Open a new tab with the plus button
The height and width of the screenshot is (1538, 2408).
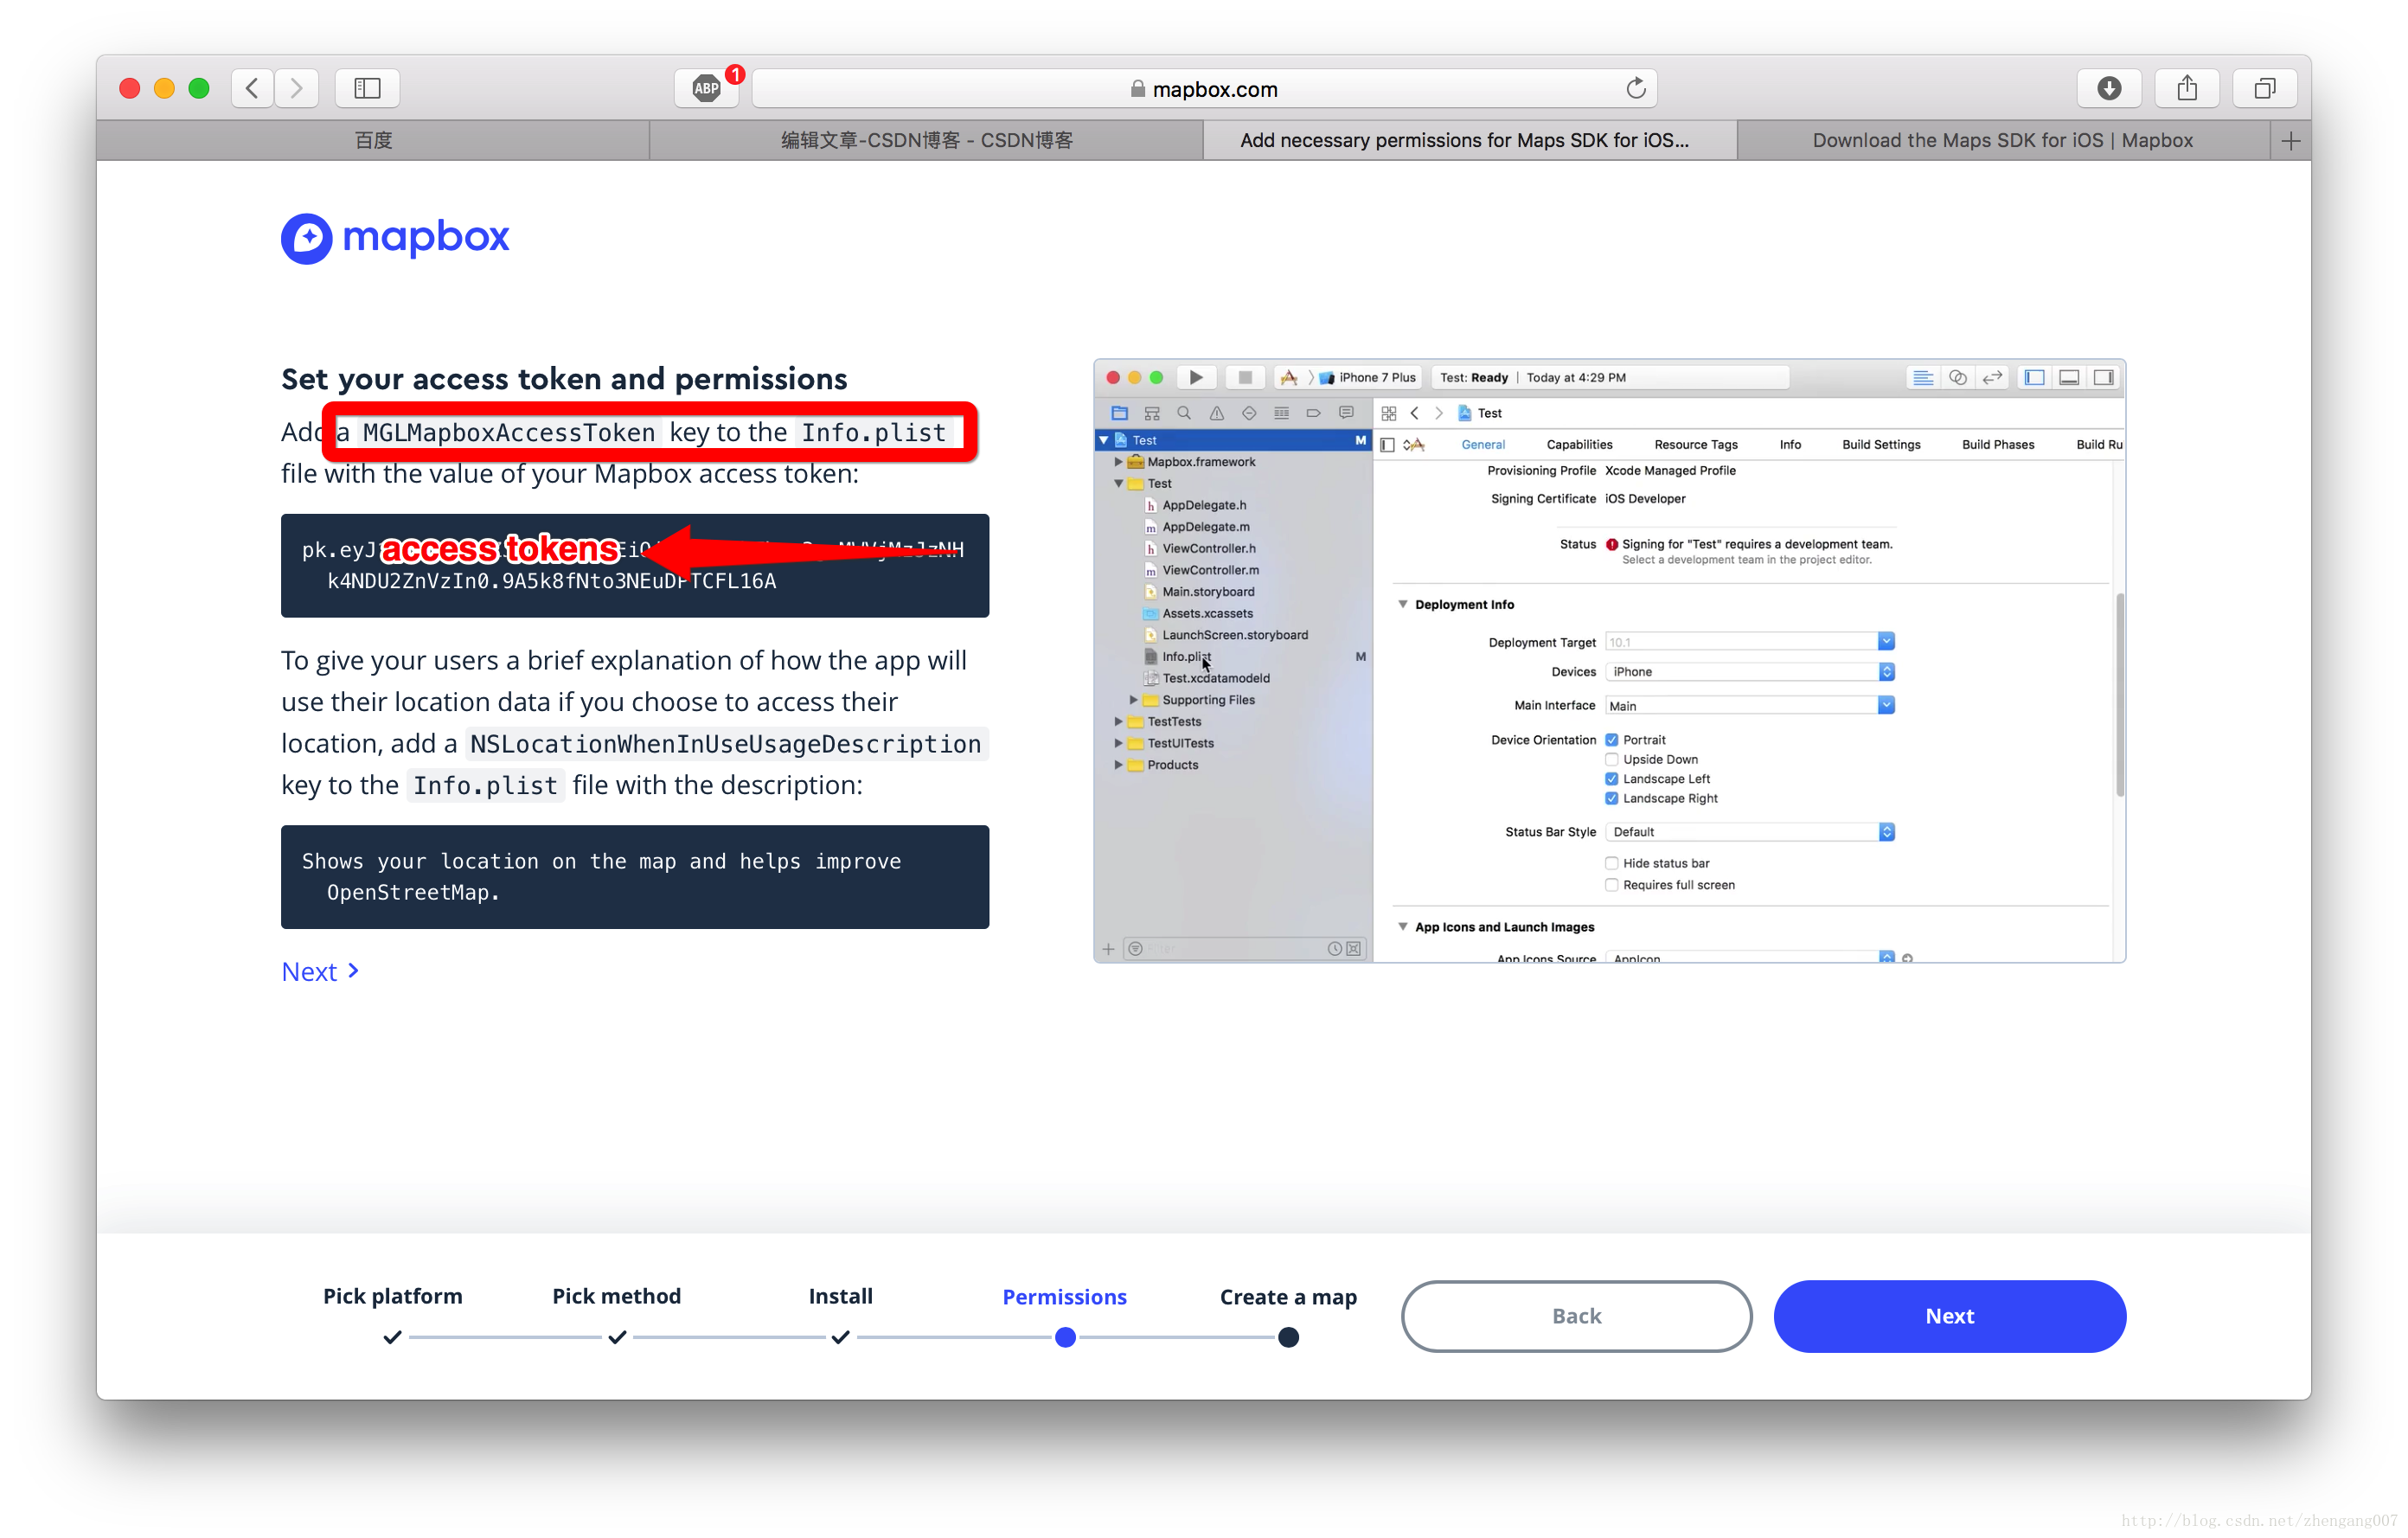click(2290, 141)
